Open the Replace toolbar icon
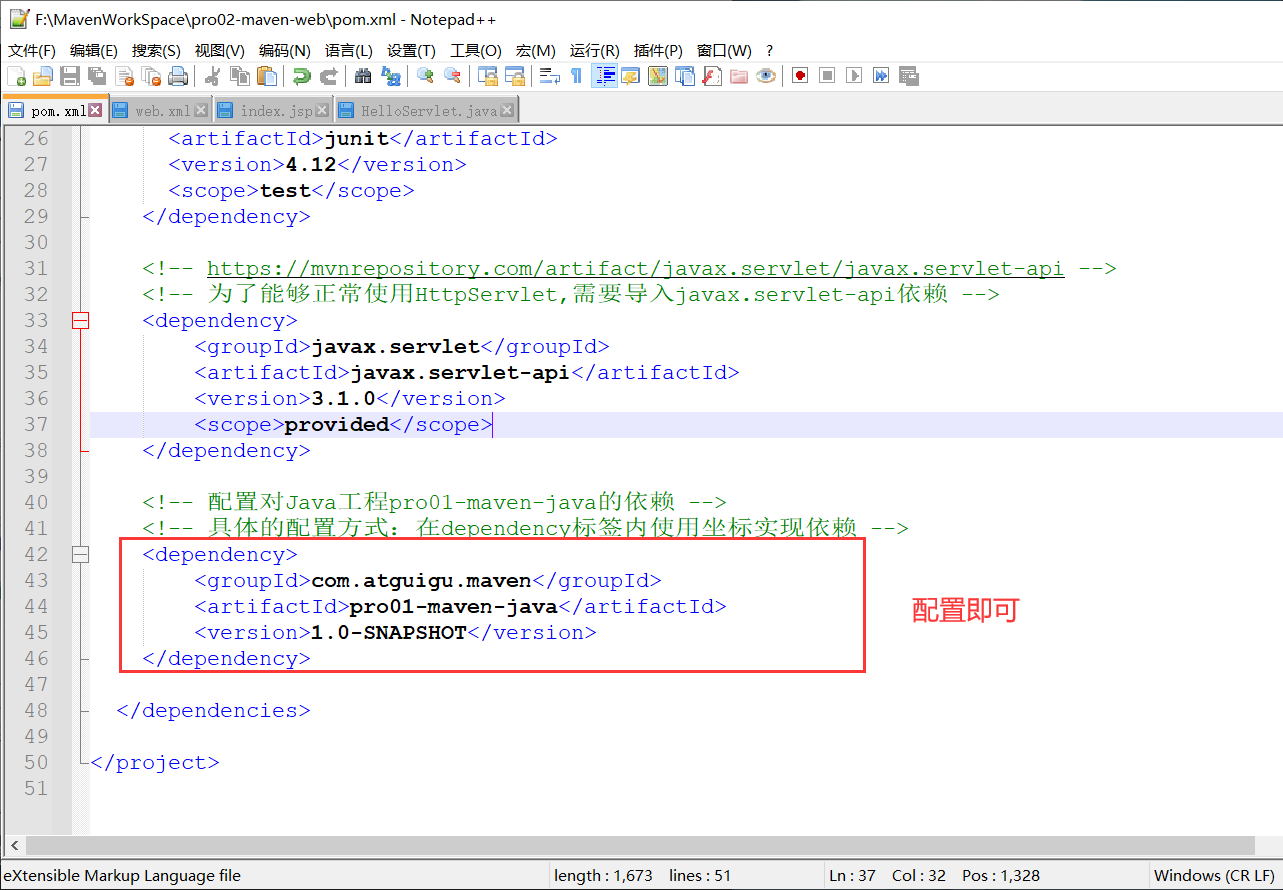 [391, 76]
